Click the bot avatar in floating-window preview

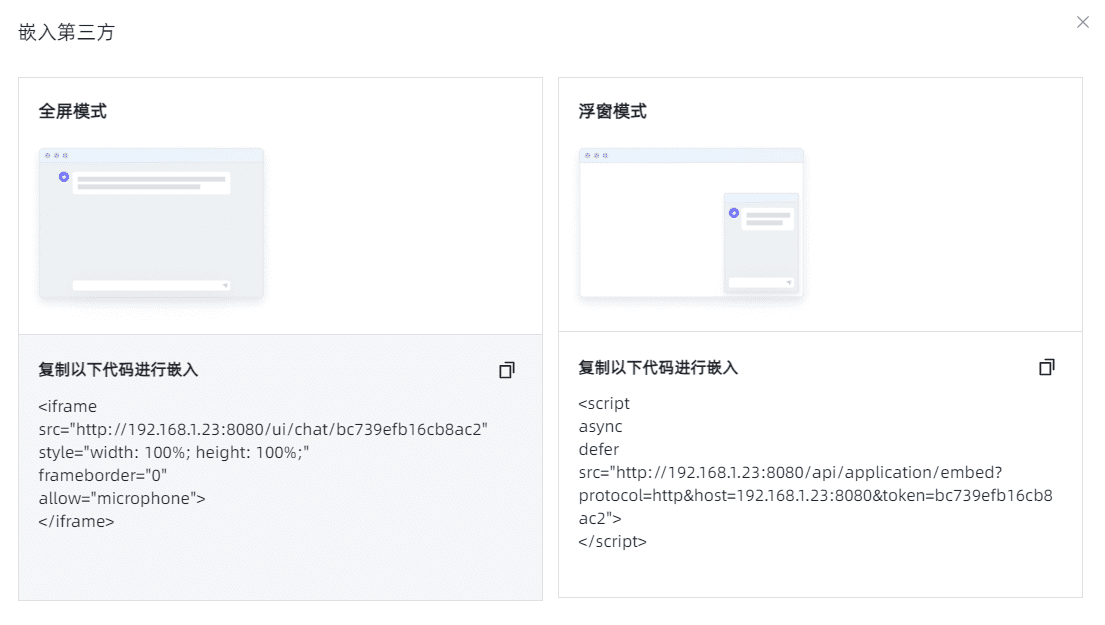click(x=733, y=212)
